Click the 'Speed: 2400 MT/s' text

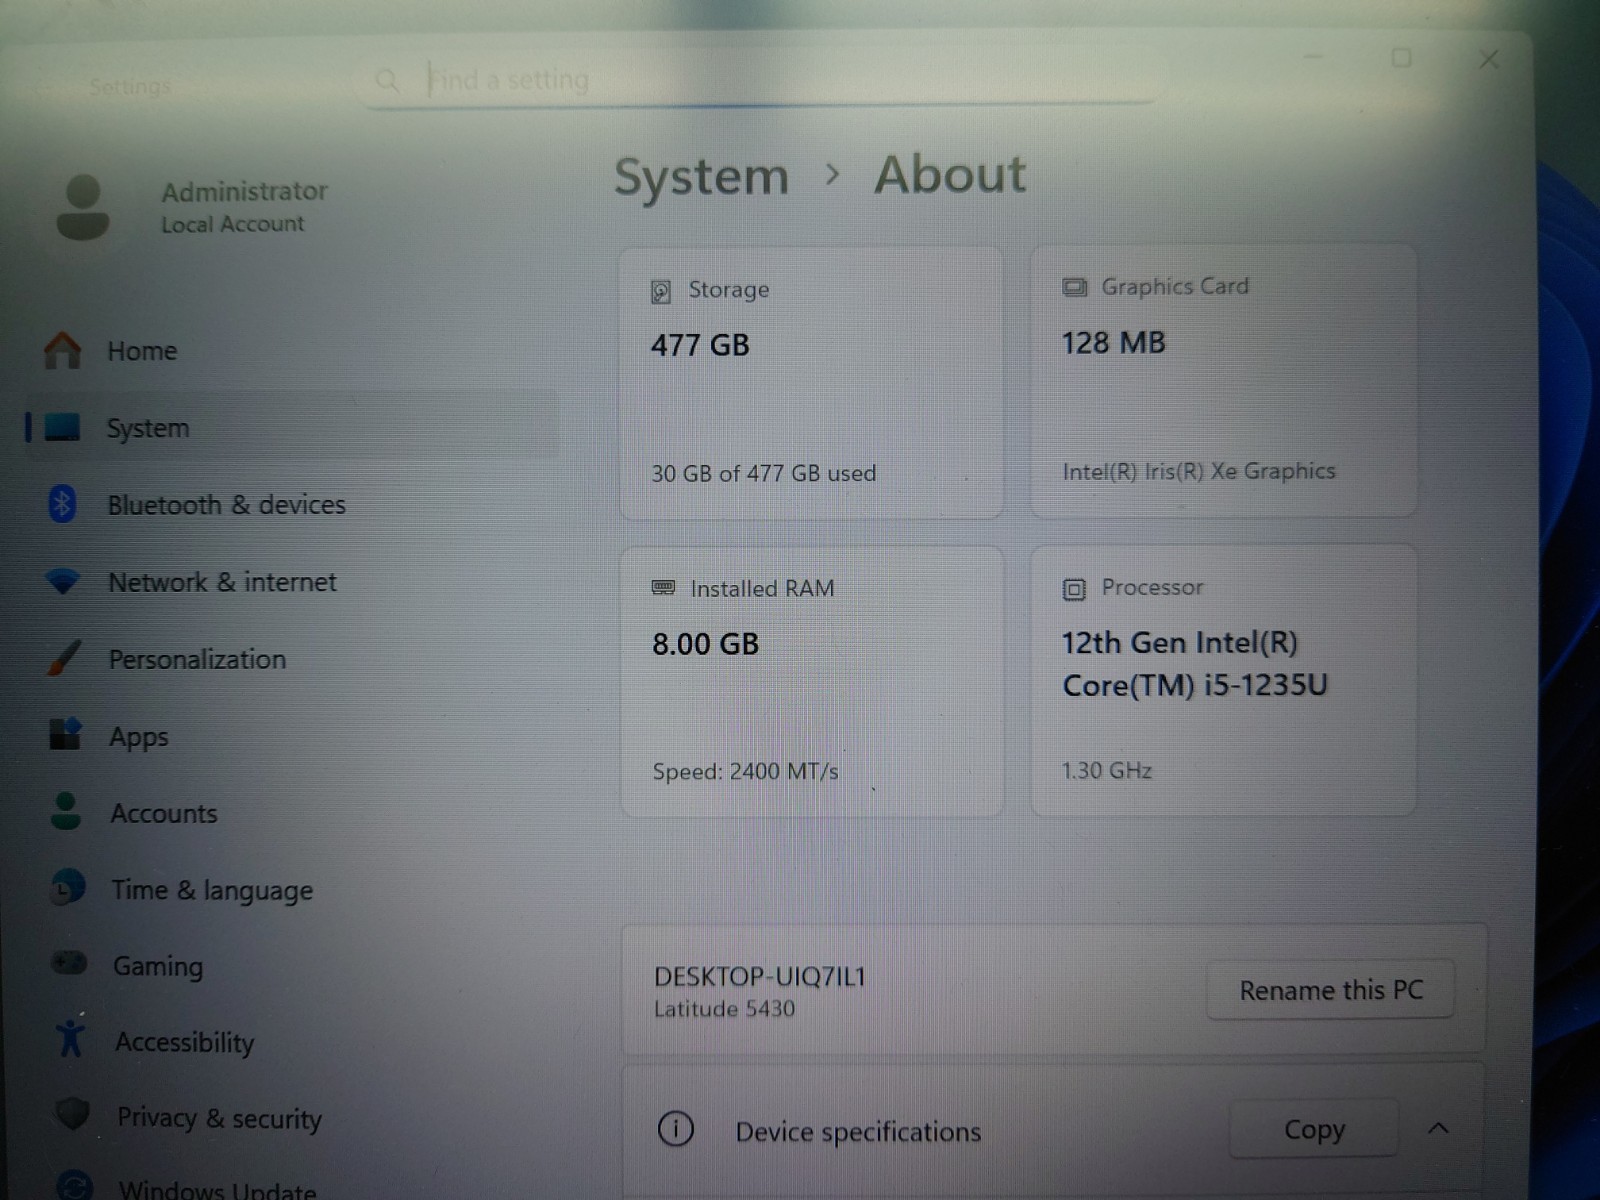click(745, 771)
